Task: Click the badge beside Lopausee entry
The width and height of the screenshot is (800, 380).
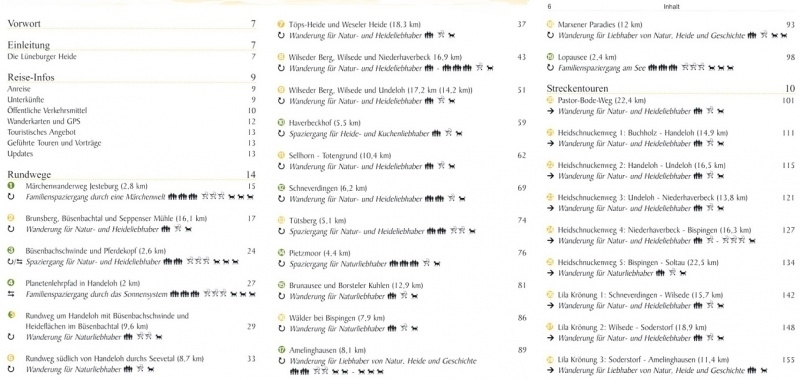Action: point(550,57)
